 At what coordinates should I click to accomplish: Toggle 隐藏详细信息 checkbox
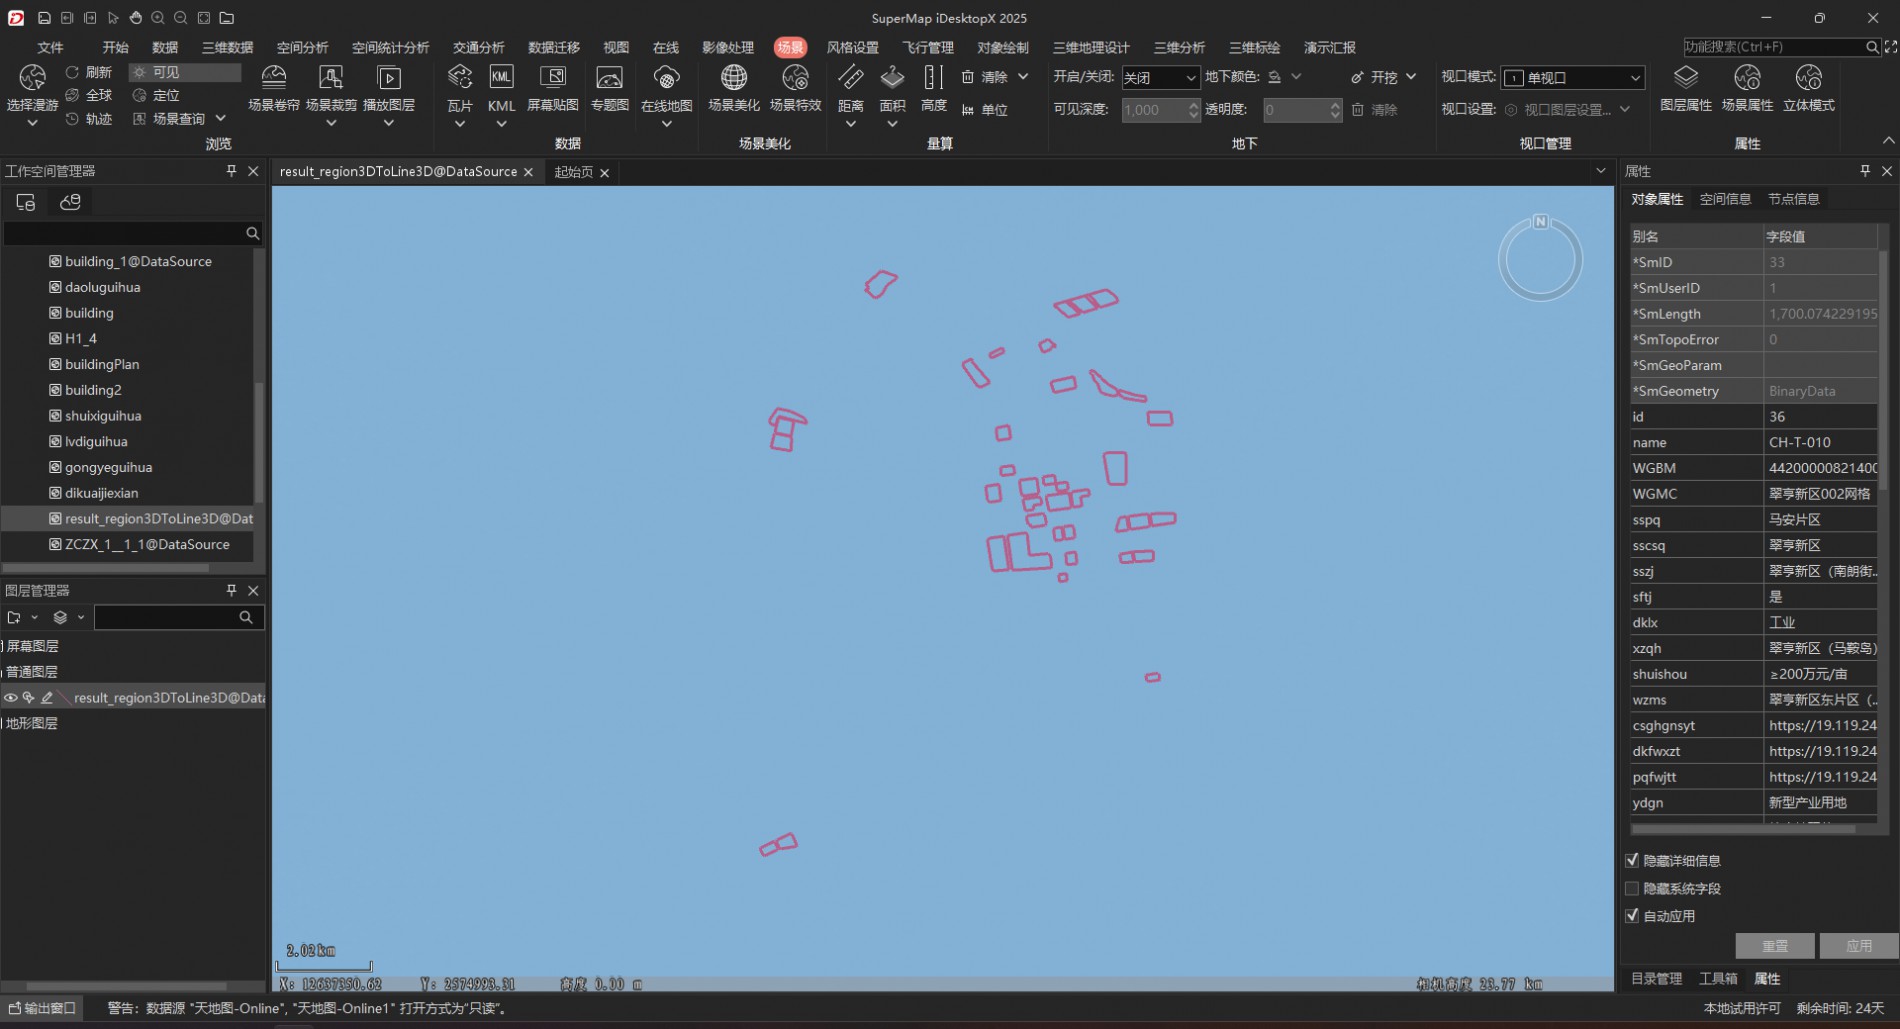(x=1633, y=860)
